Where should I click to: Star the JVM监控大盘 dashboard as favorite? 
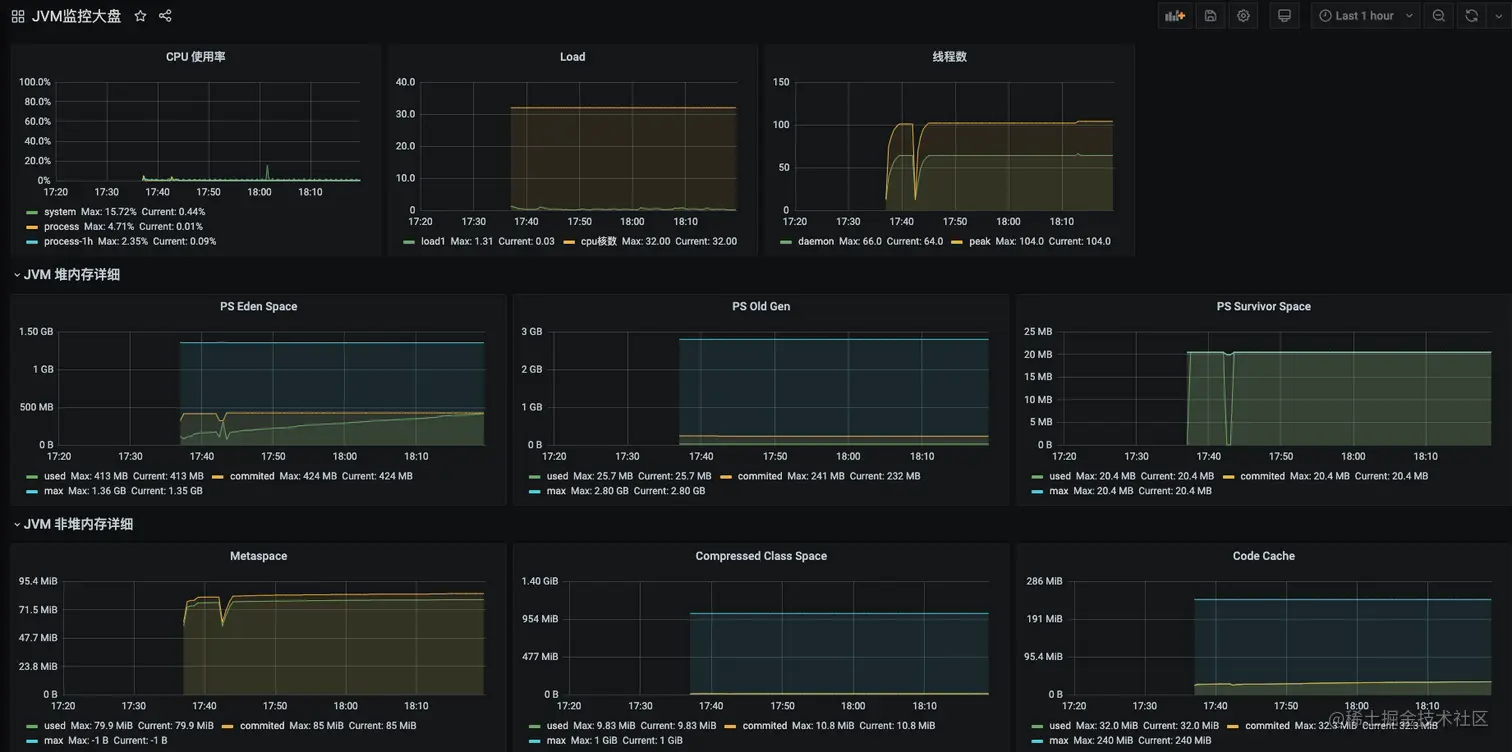140,16
